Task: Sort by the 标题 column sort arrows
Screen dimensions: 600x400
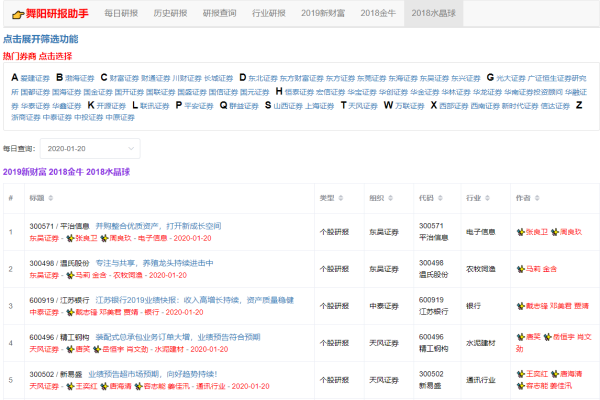Action: [51, 198]
